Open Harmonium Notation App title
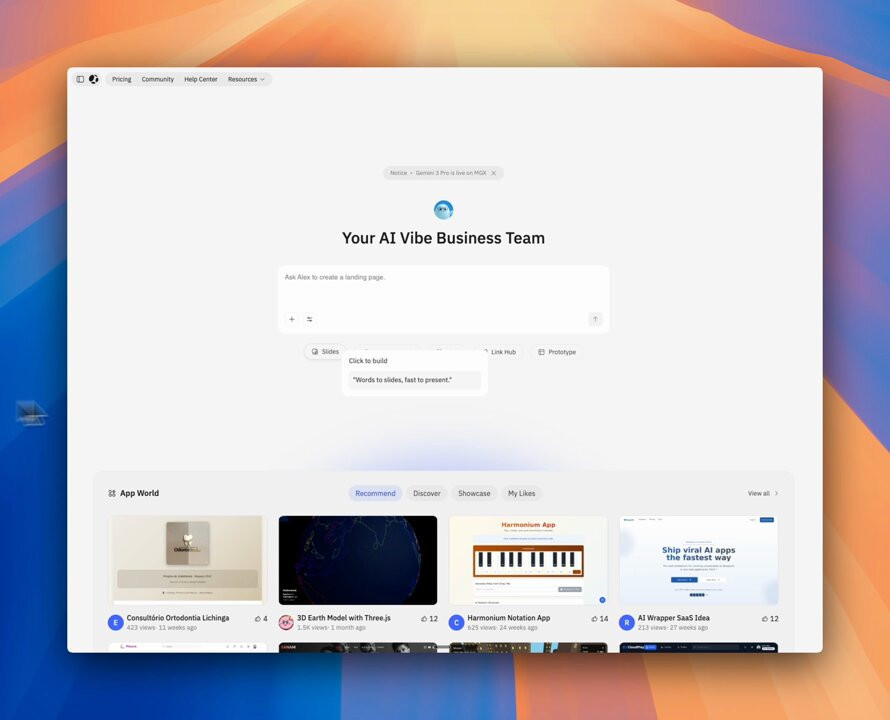 (509, 618)
